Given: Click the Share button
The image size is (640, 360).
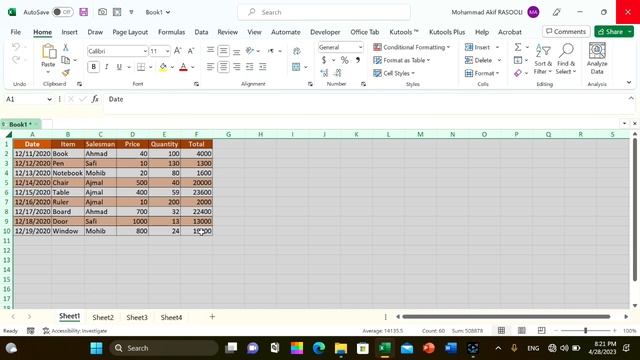Looking at the screenshot, I should [x=611, y=31].
